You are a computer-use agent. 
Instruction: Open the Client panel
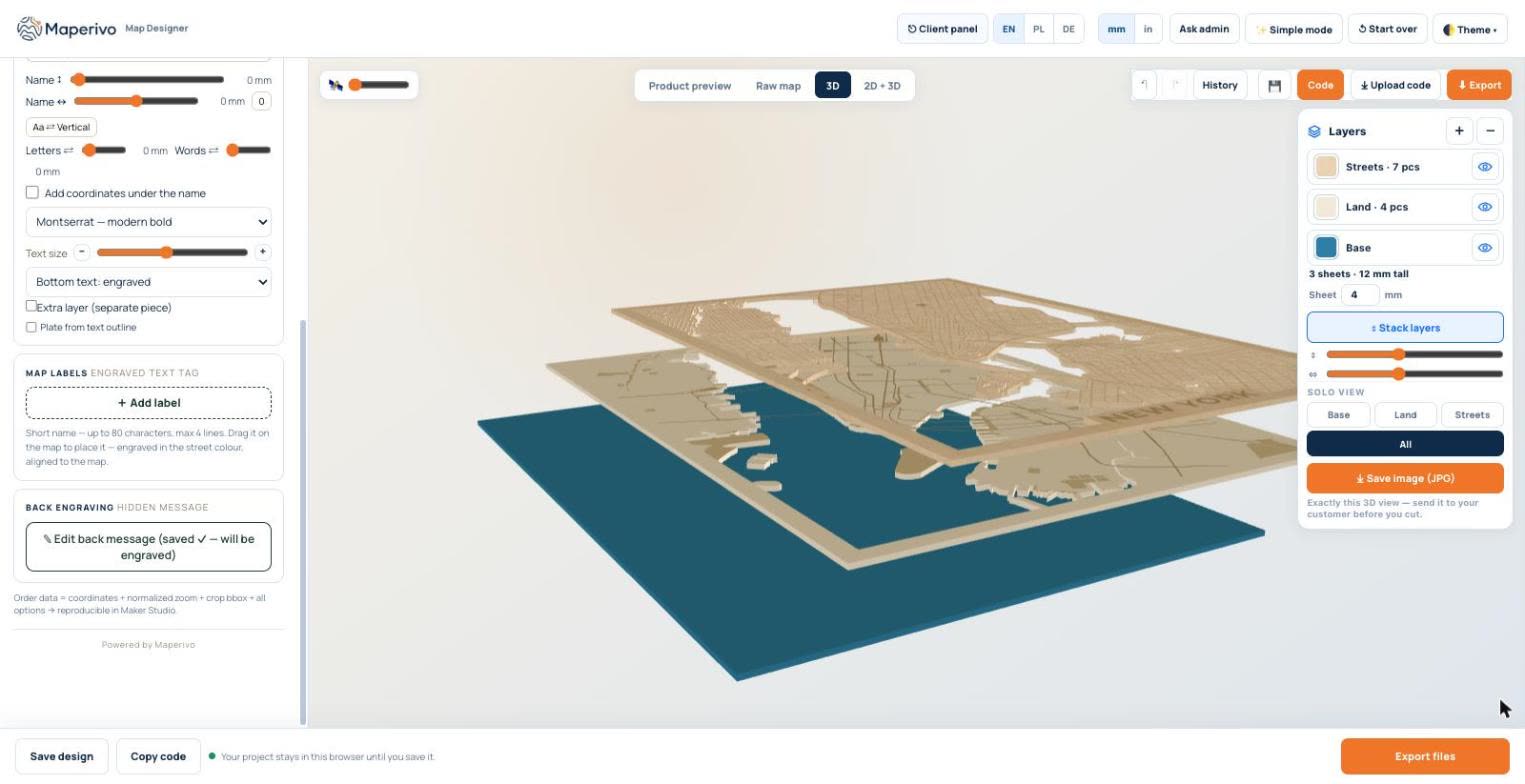942,29
